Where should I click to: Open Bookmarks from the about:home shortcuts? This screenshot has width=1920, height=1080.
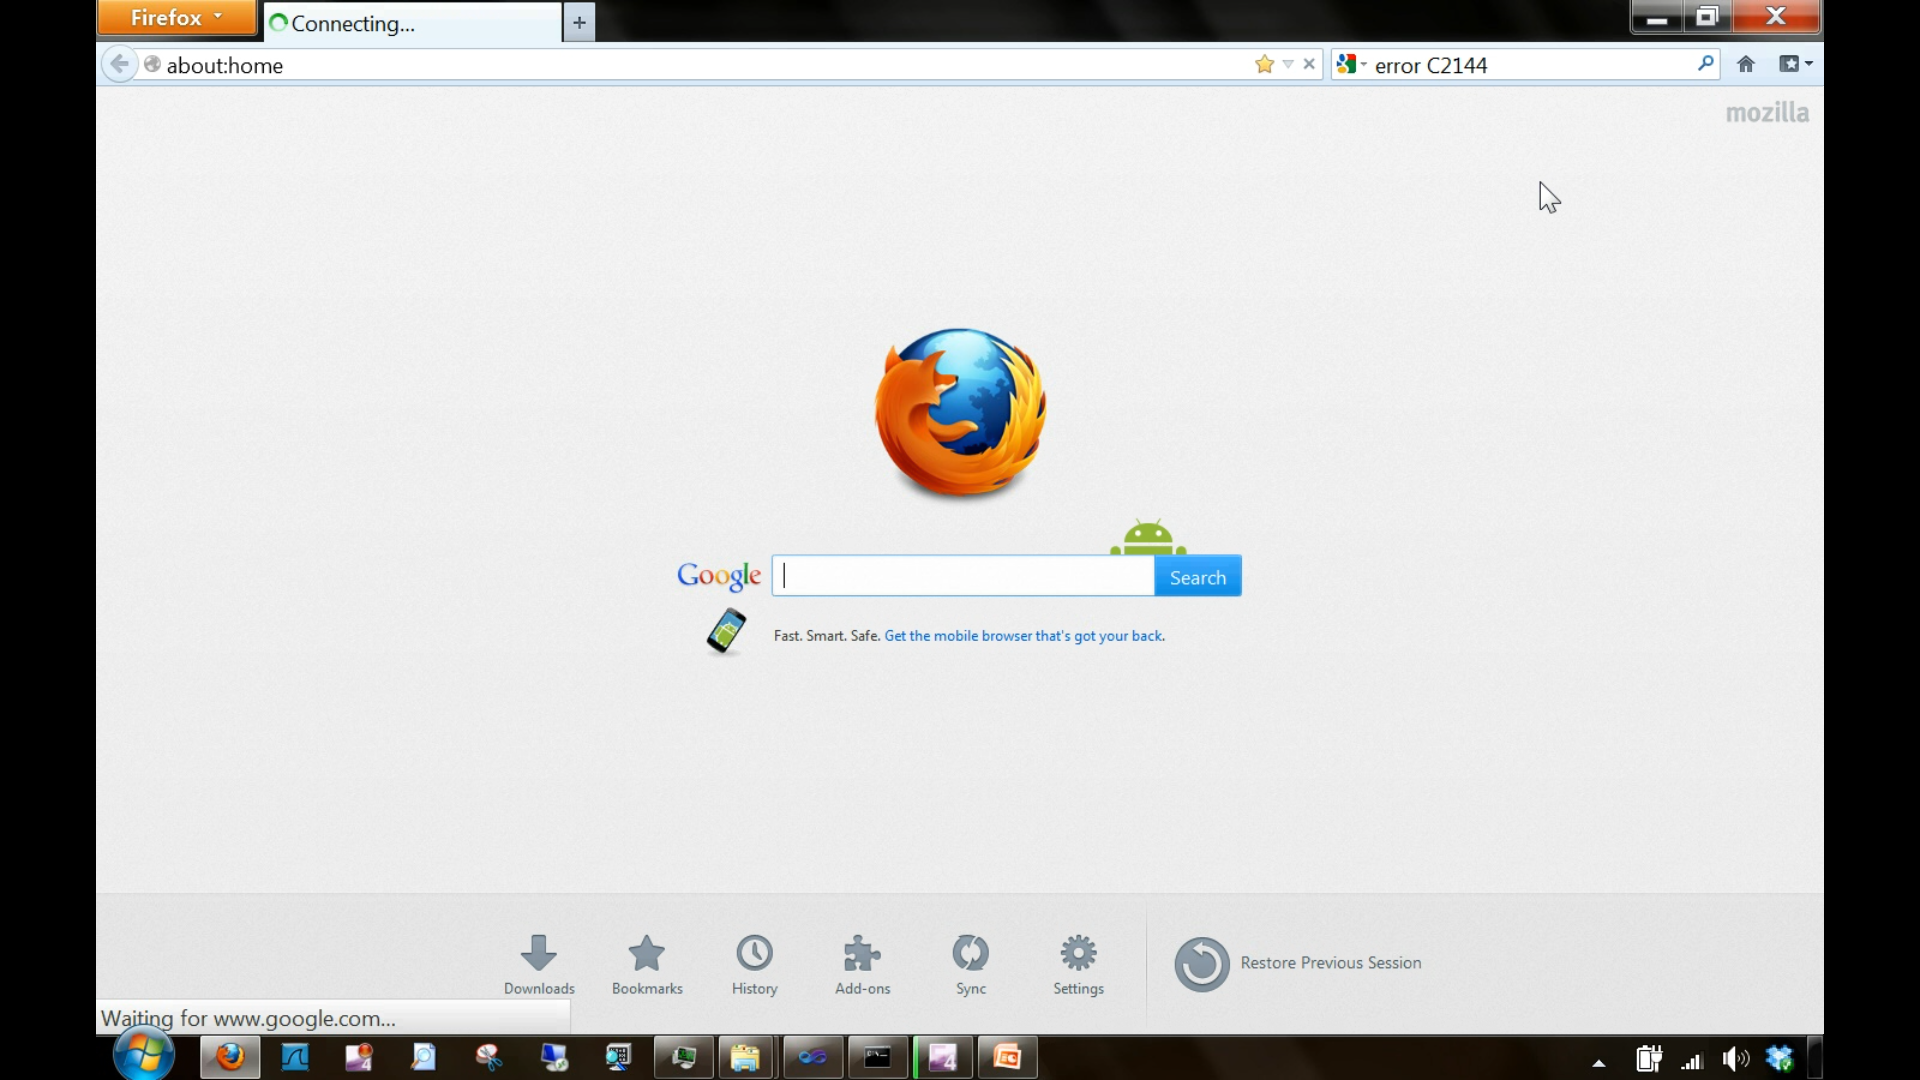click(x=646, y=963)
